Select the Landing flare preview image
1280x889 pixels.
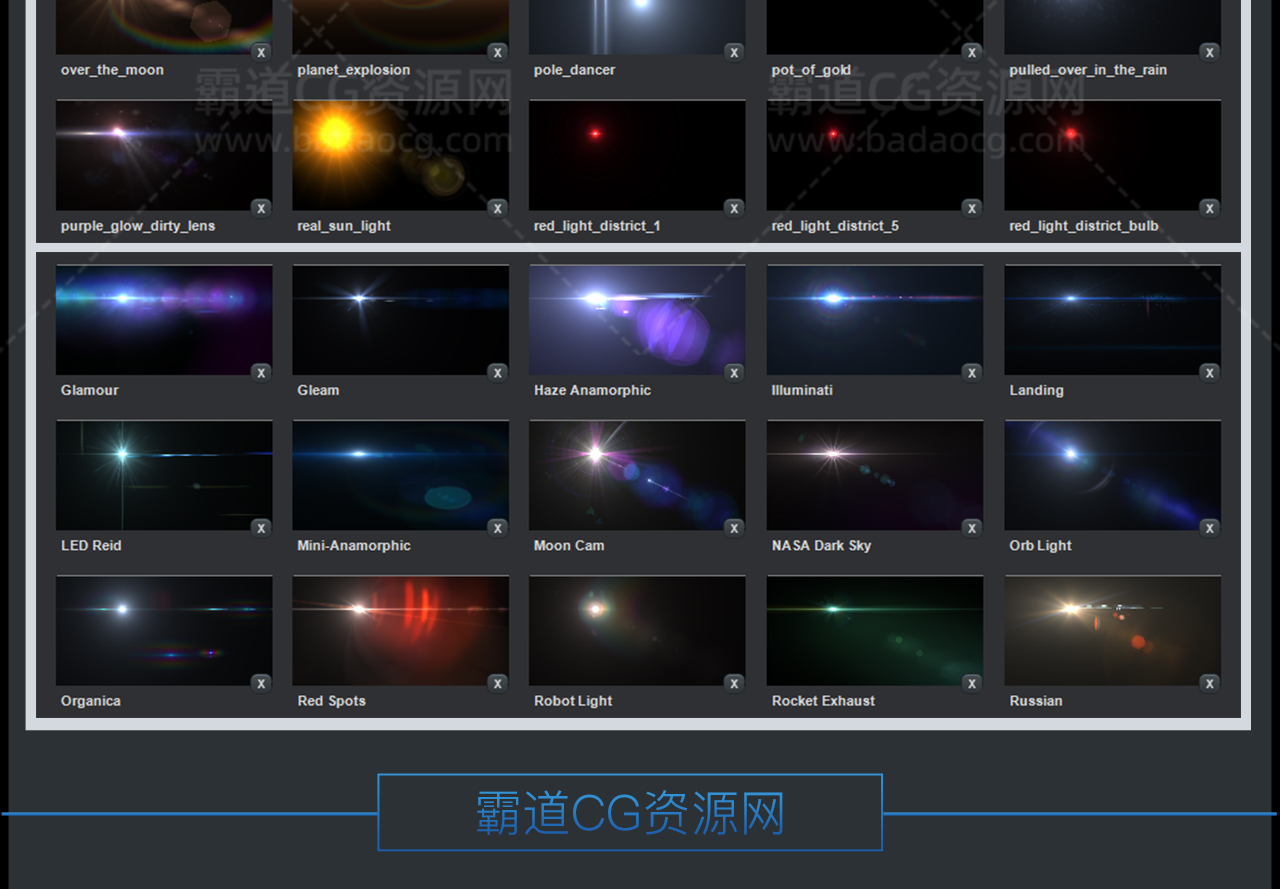coord(1112,319)
